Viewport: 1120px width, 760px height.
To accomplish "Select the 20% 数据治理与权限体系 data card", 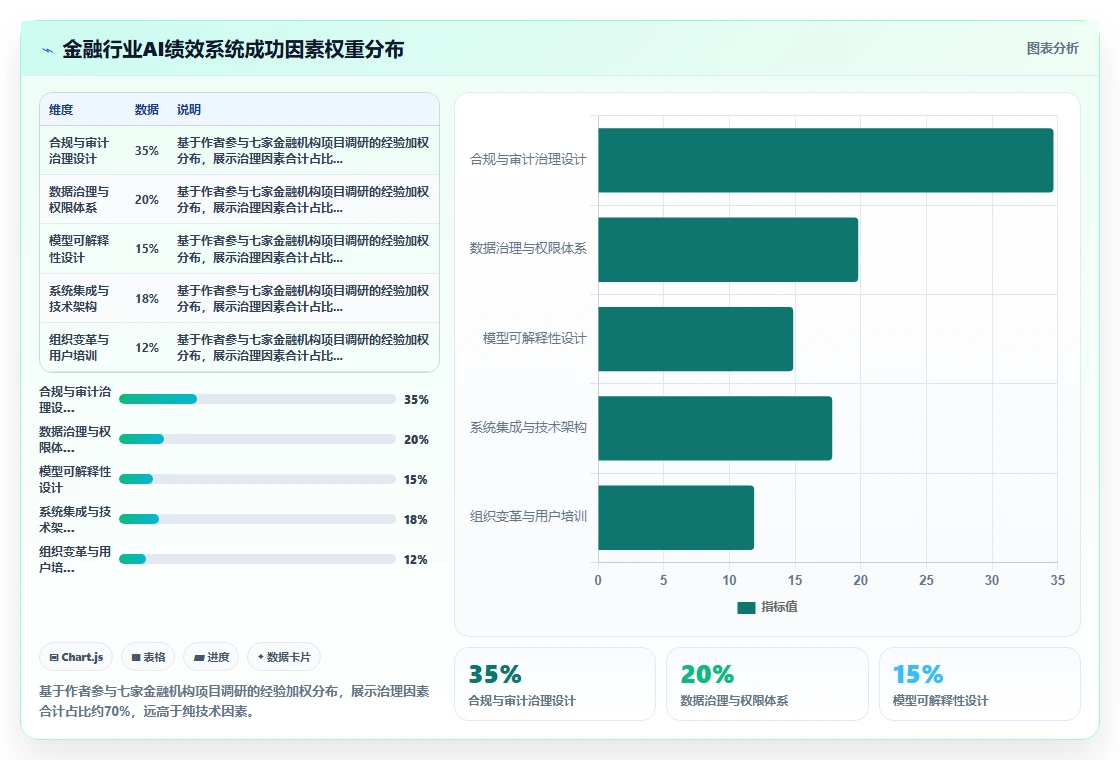I will coord(767,684).
